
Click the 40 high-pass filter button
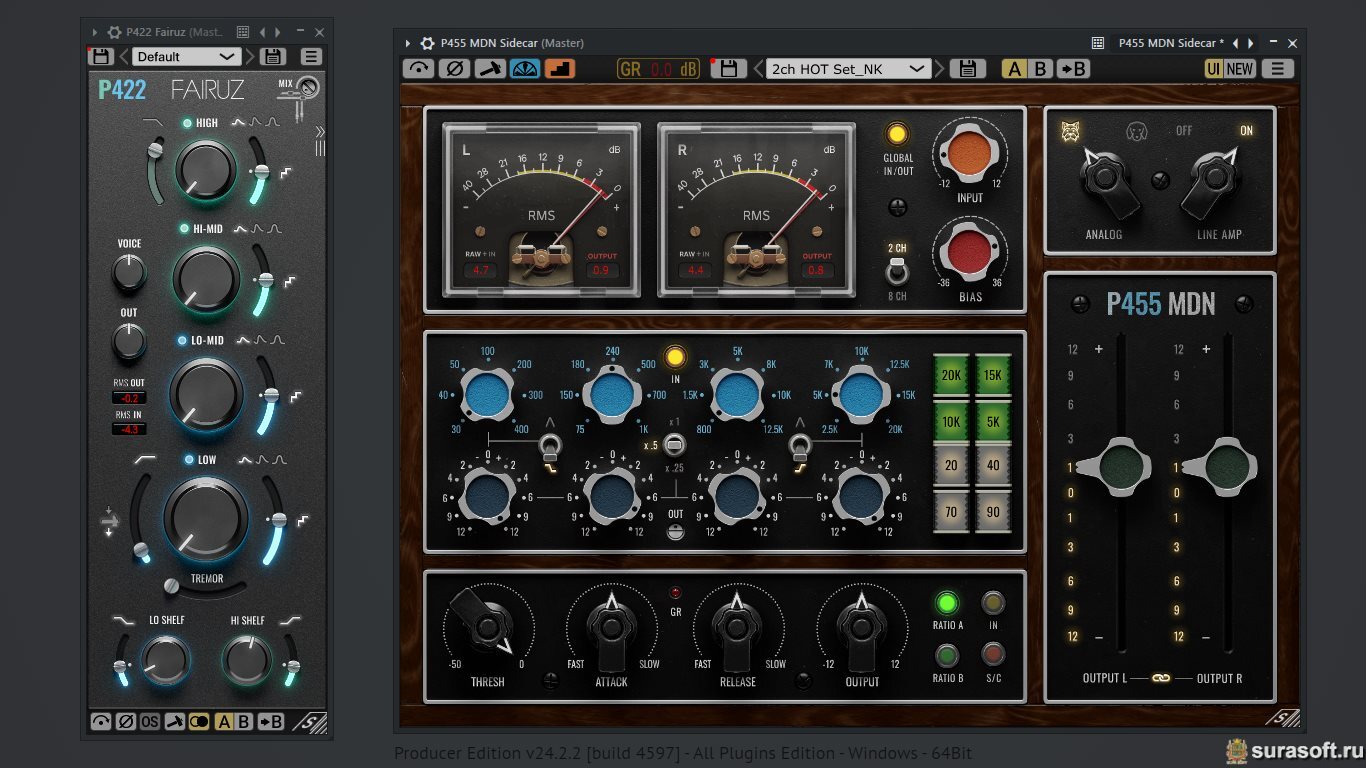click(993, 466)
